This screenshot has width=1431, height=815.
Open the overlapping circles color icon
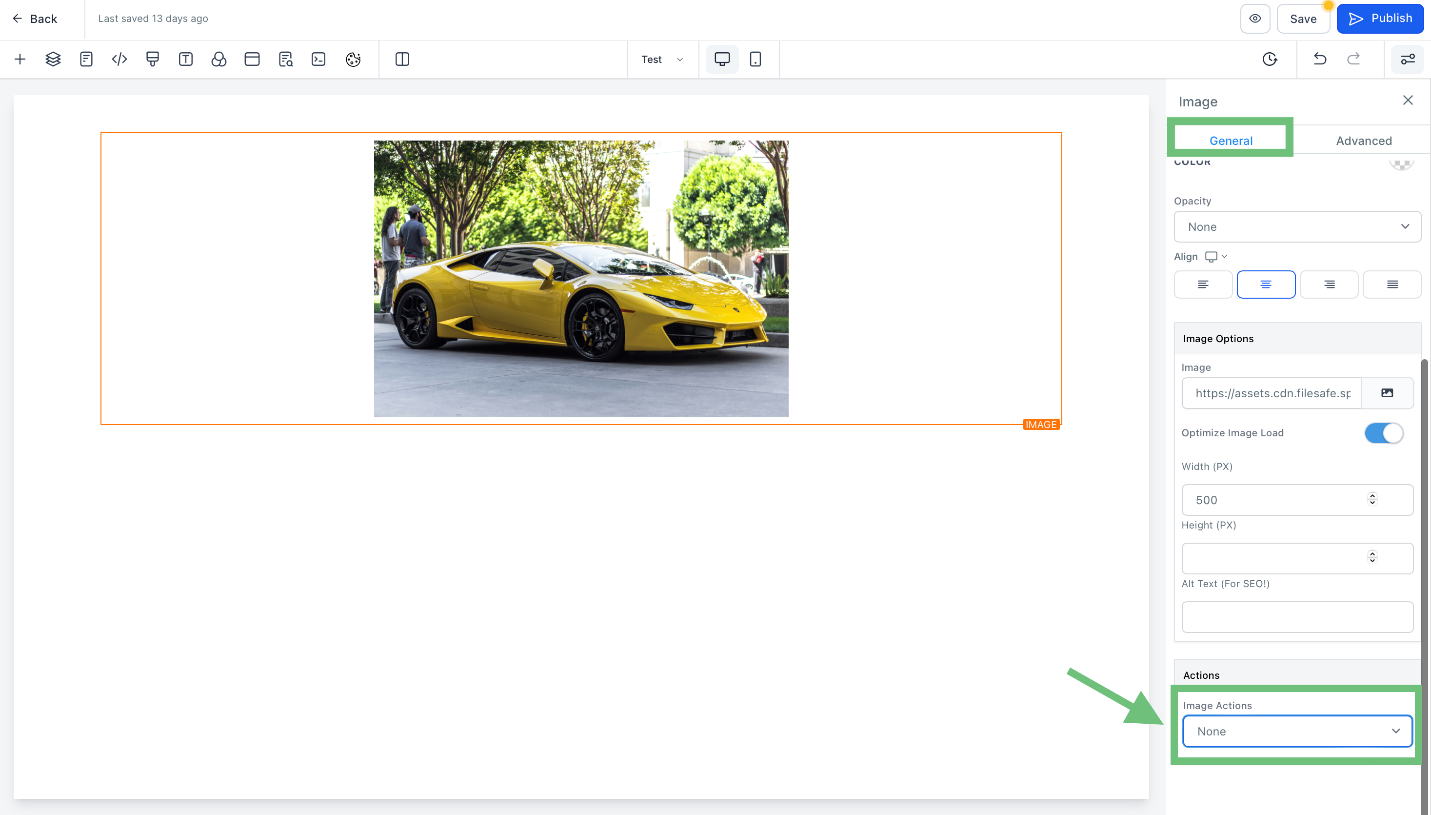point(219,59)
